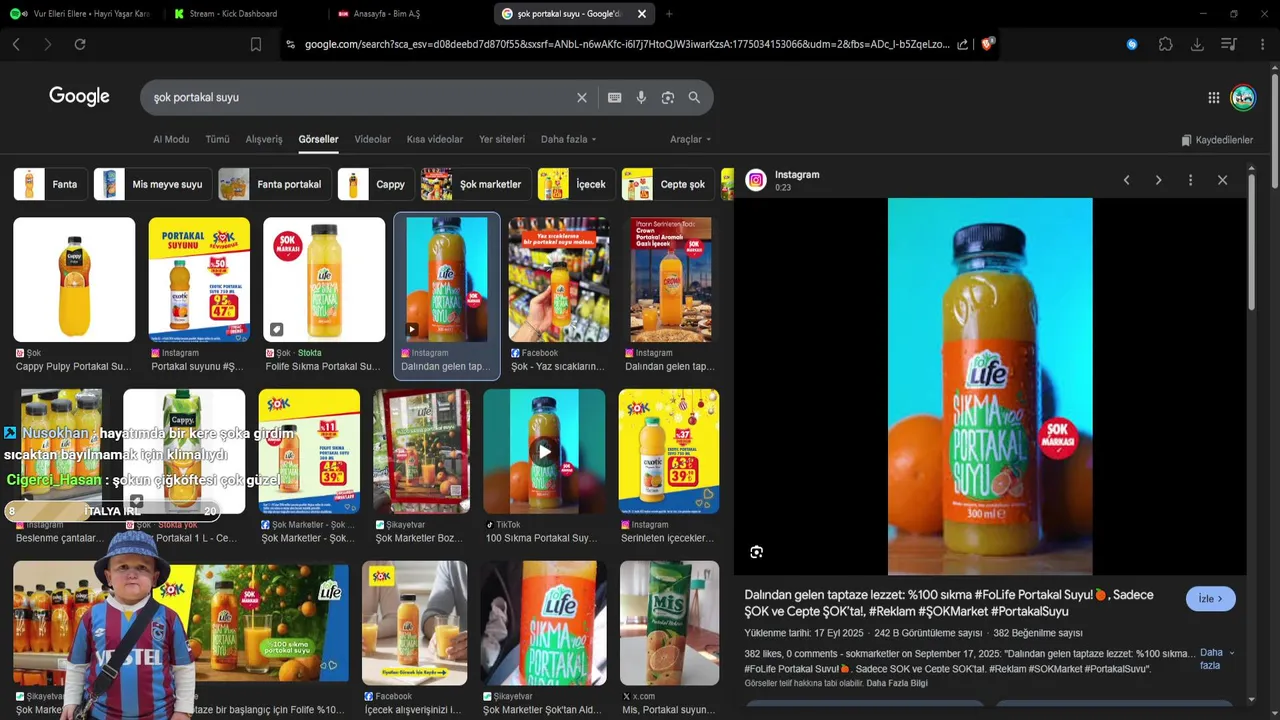Open the Daha Fazla Bilgi link
The width and height of the screenshot is (1280, 720).
[x=897, y=683]
